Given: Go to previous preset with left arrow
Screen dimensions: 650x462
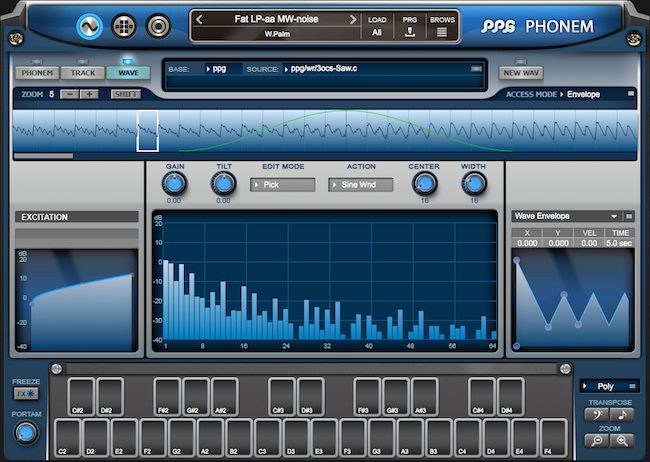Looking at the screenshot, I should point(199,19).
